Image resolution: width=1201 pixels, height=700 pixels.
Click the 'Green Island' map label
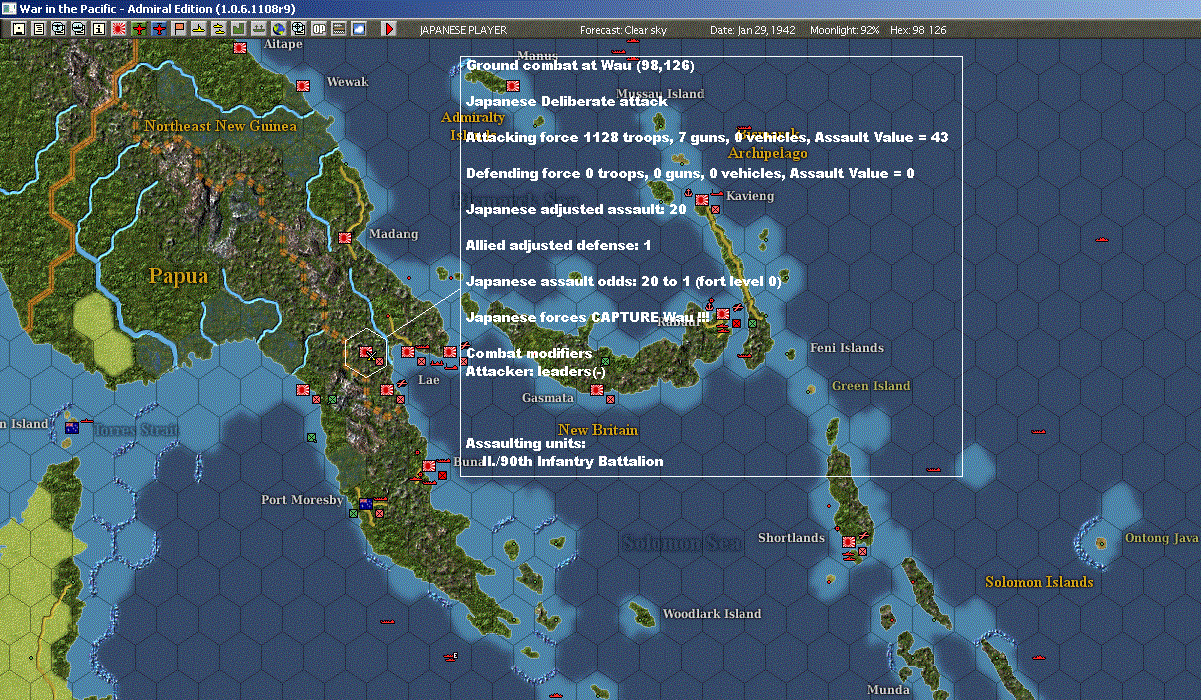pyautogui.click(x=871, y=386)
